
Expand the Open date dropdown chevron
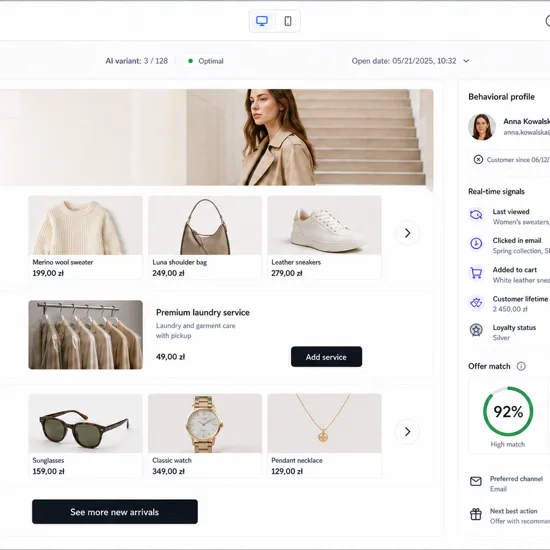coord(466,61)
